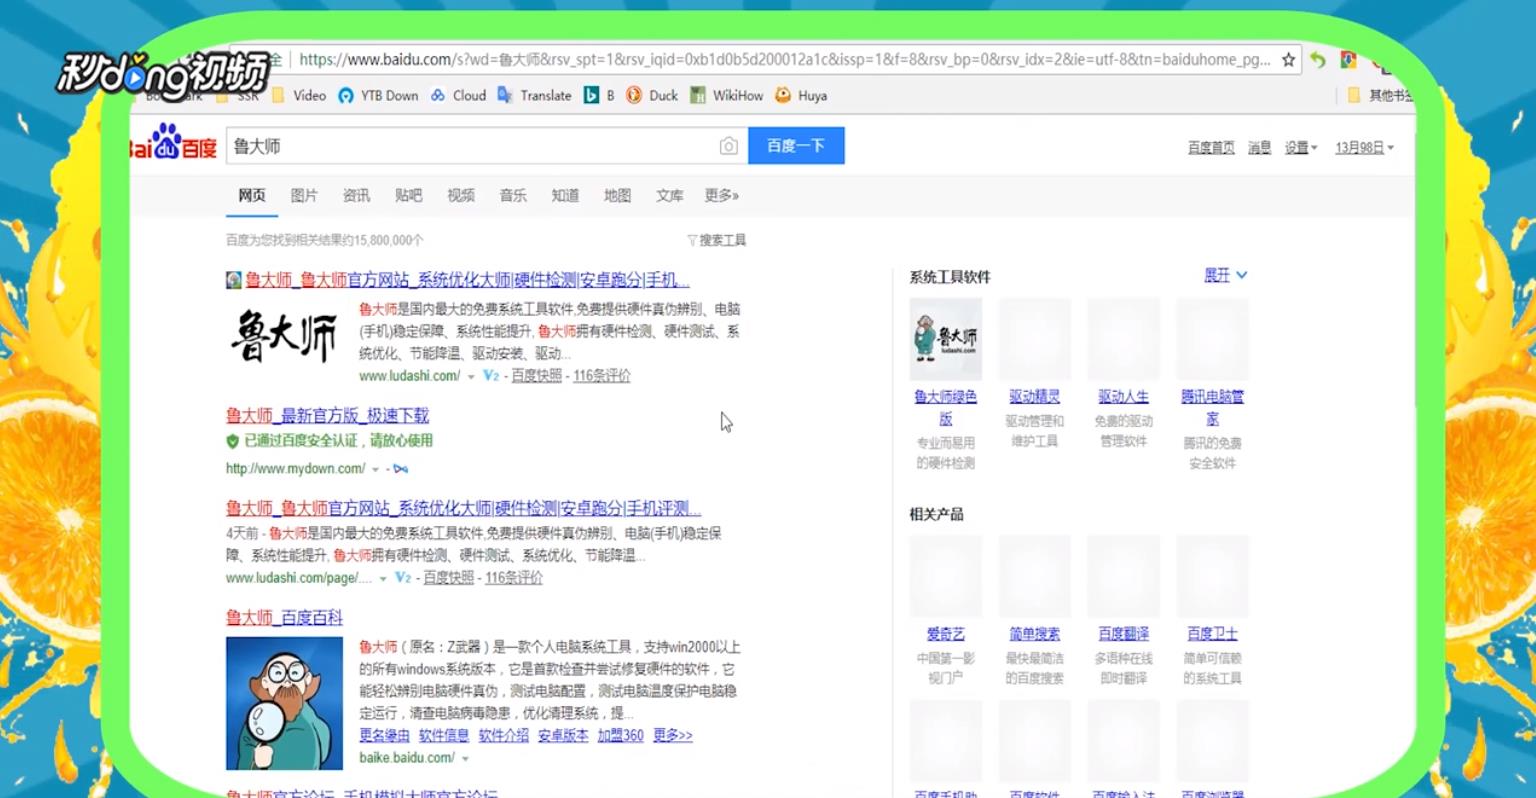Open 腾讯电脑管家 link in sidebar
The width and height of the screenshot is (1536, 798).
[x=1212, y=407]
